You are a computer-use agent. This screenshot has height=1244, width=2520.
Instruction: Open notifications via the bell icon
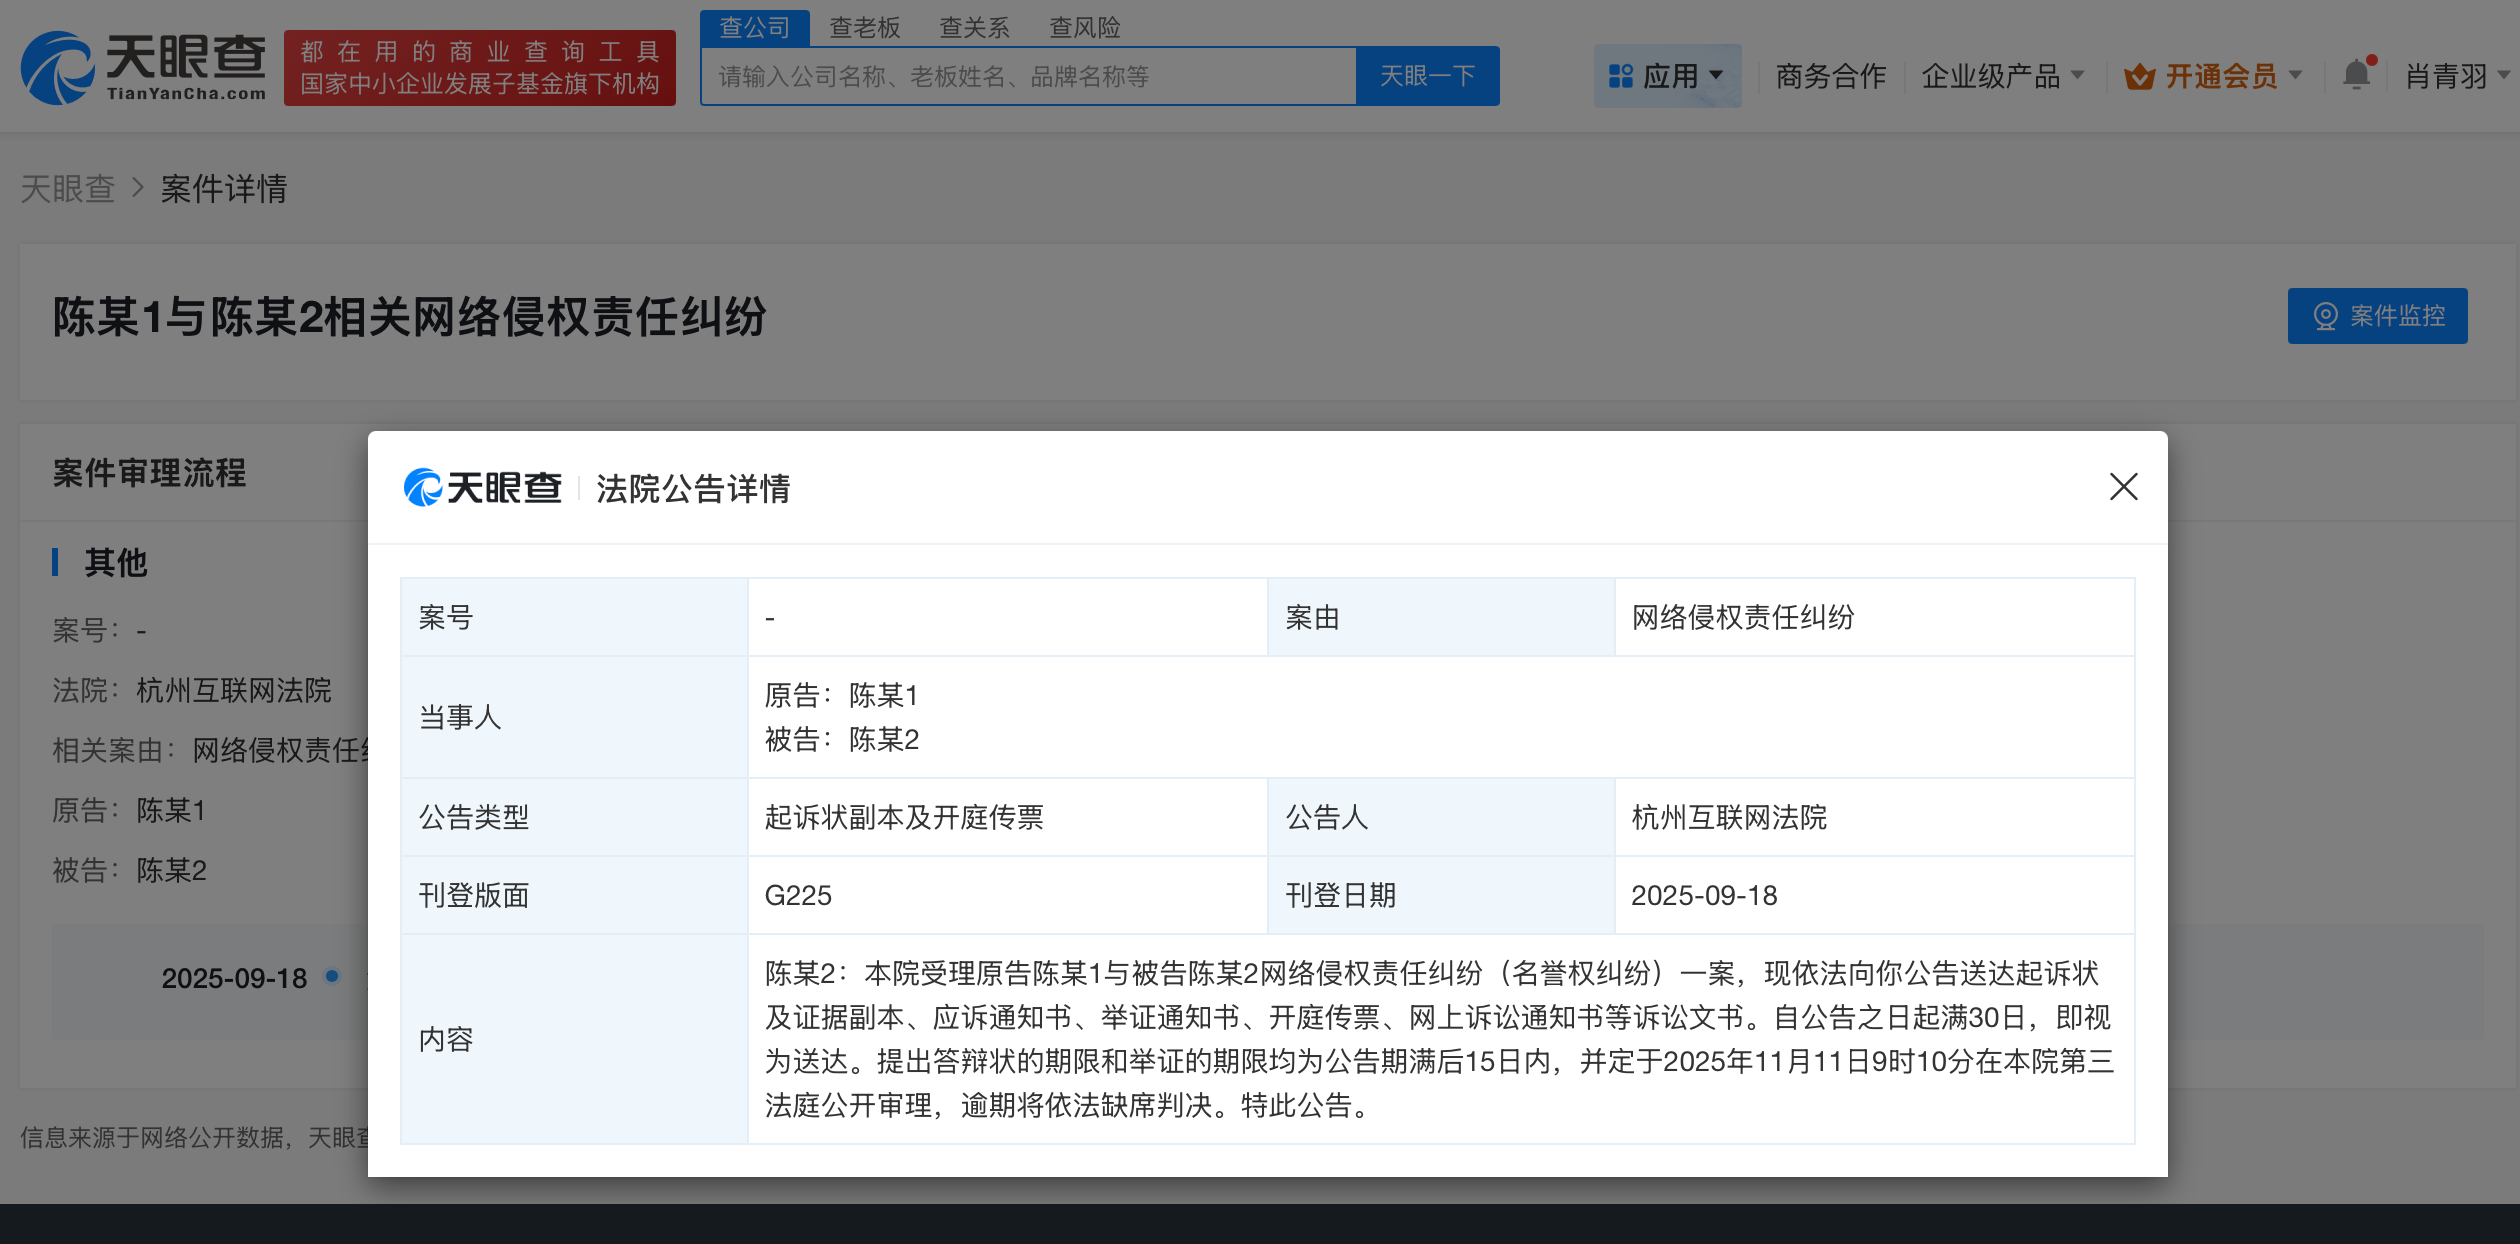2358,73
